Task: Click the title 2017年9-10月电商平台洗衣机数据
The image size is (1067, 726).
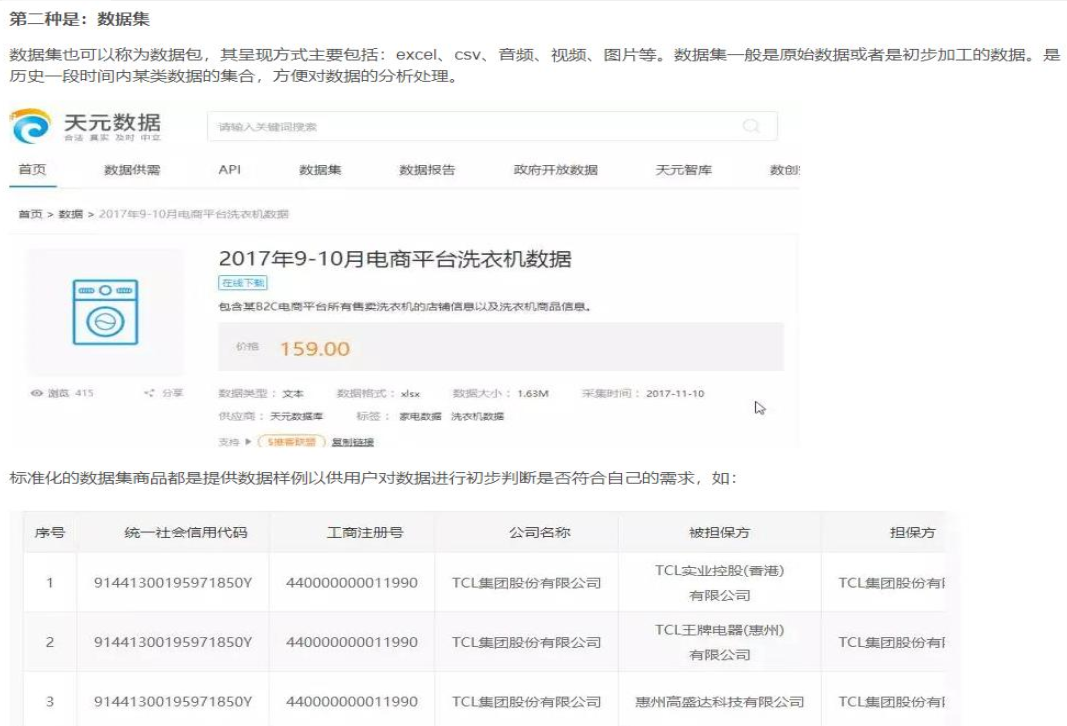Action: pos(395,259)
